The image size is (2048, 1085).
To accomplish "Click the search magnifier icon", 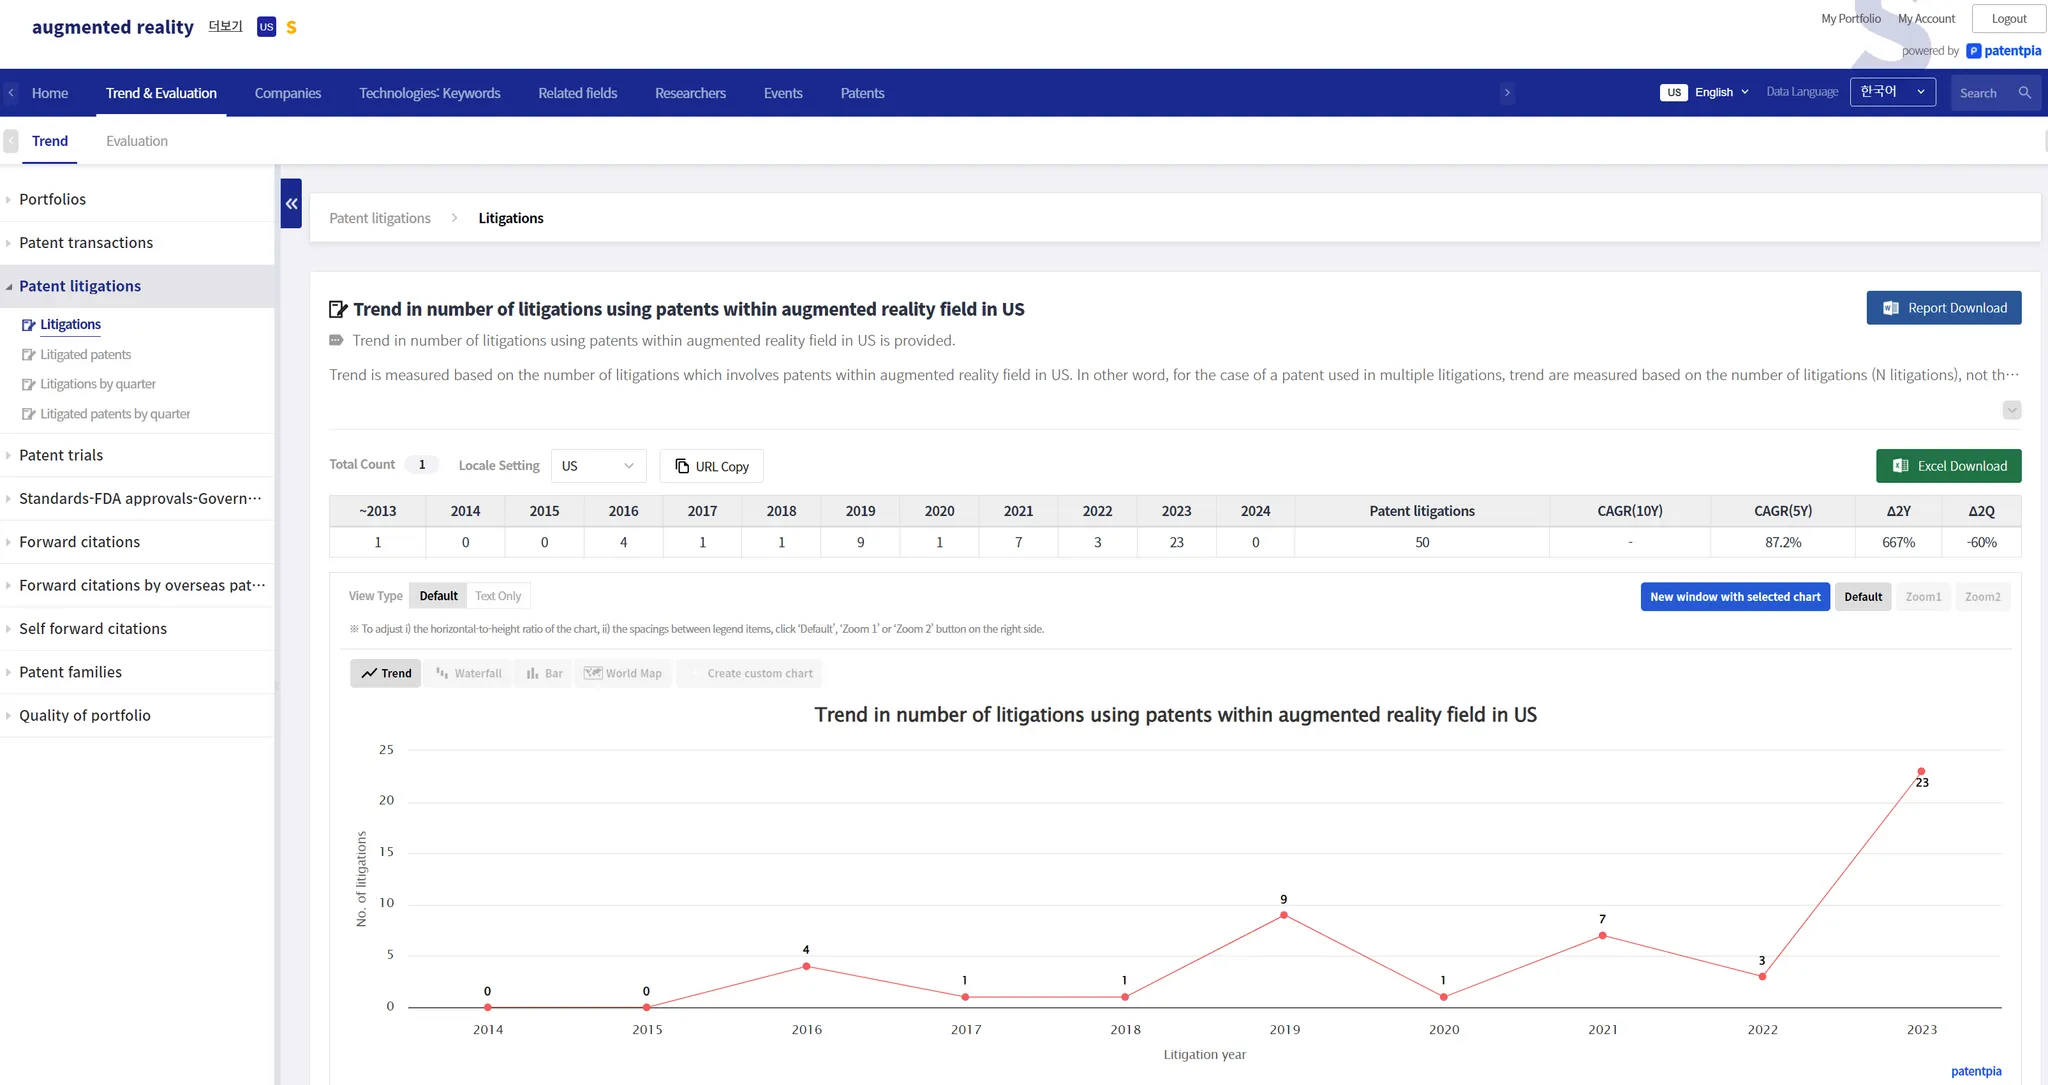I will (x=2024, y=93).
